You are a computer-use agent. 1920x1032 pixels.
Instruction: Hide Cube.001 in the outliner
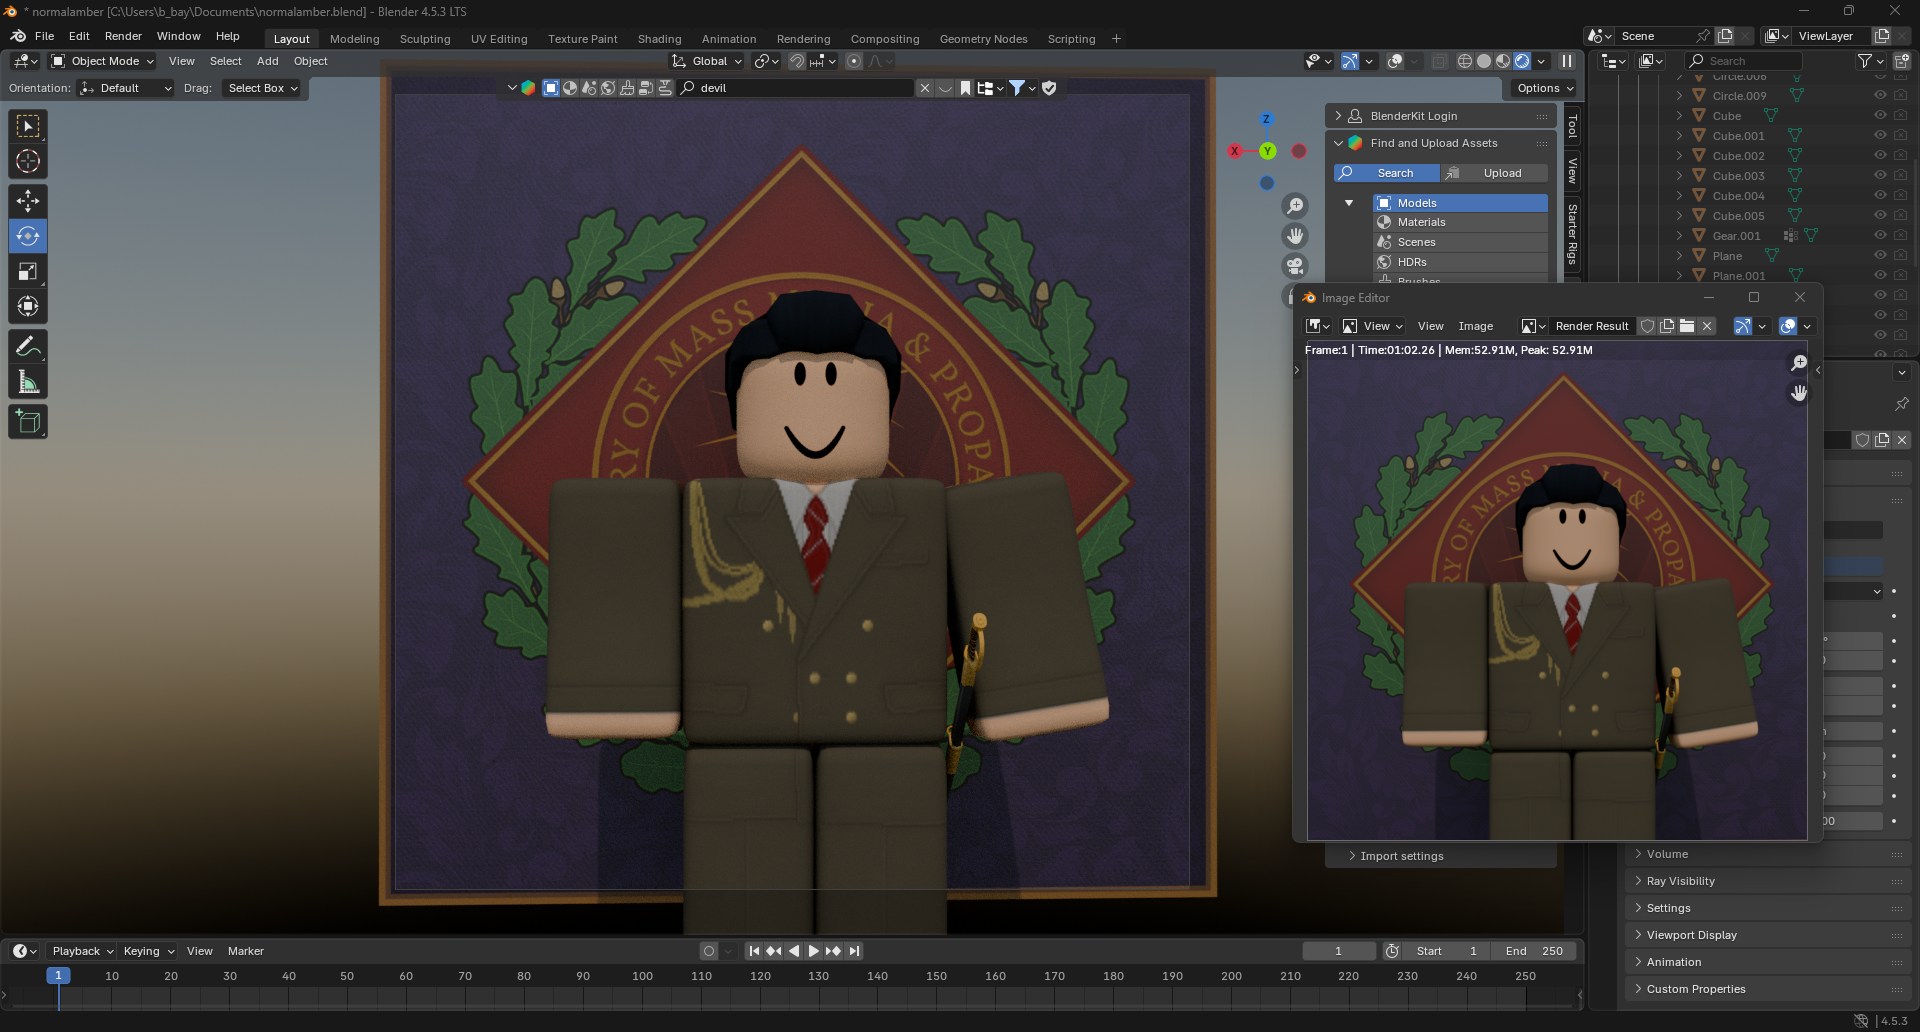1880,135
